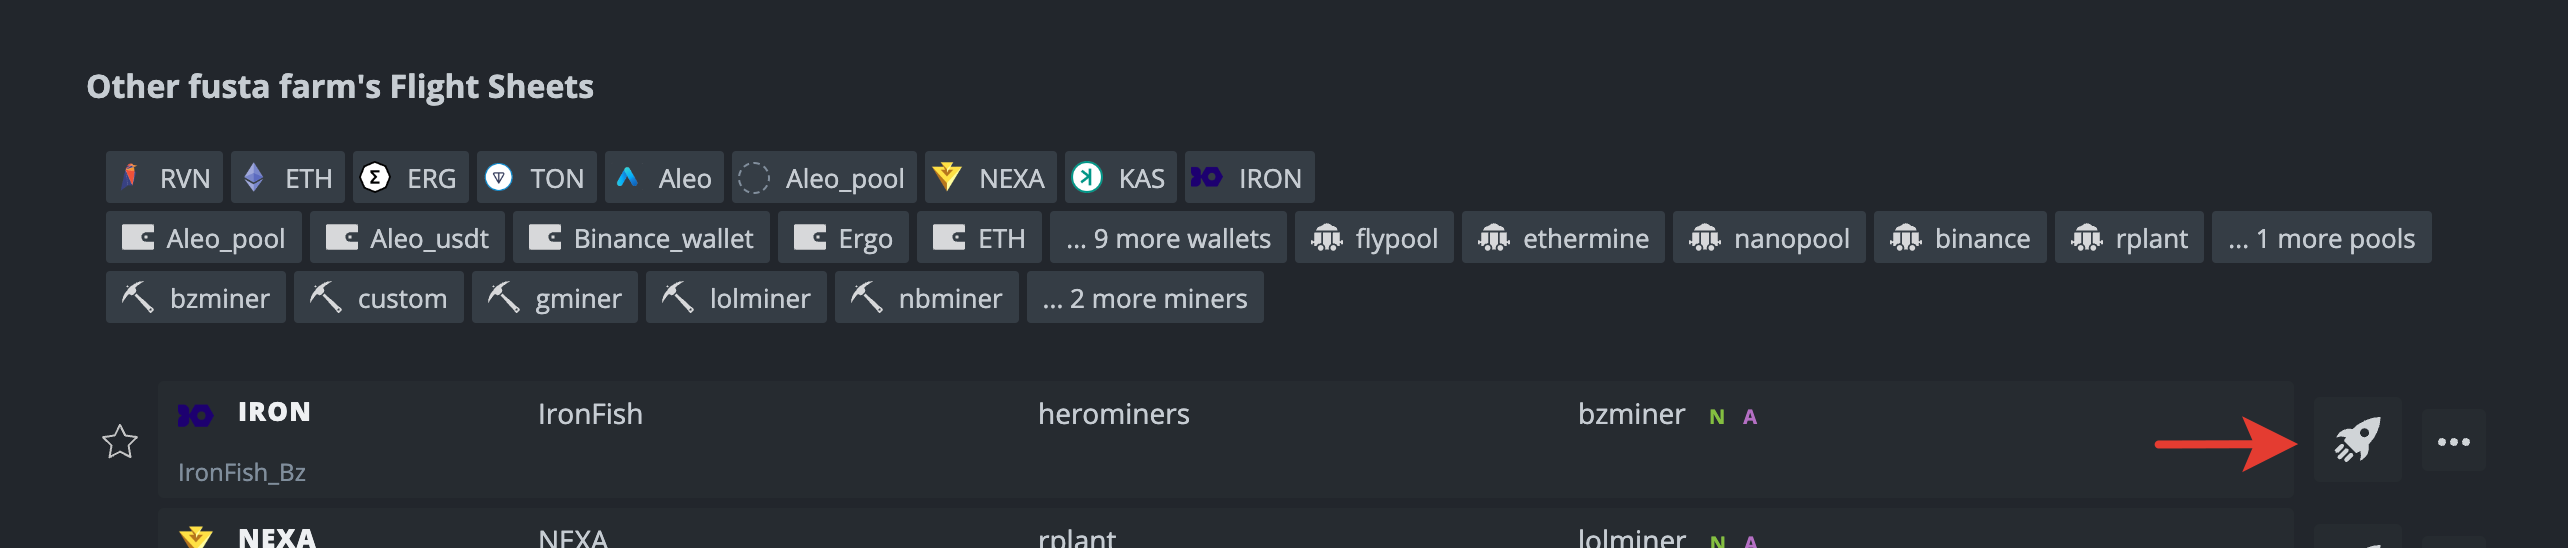
Task: Select the nanopool pool filter
Action: click(1769, 238)
